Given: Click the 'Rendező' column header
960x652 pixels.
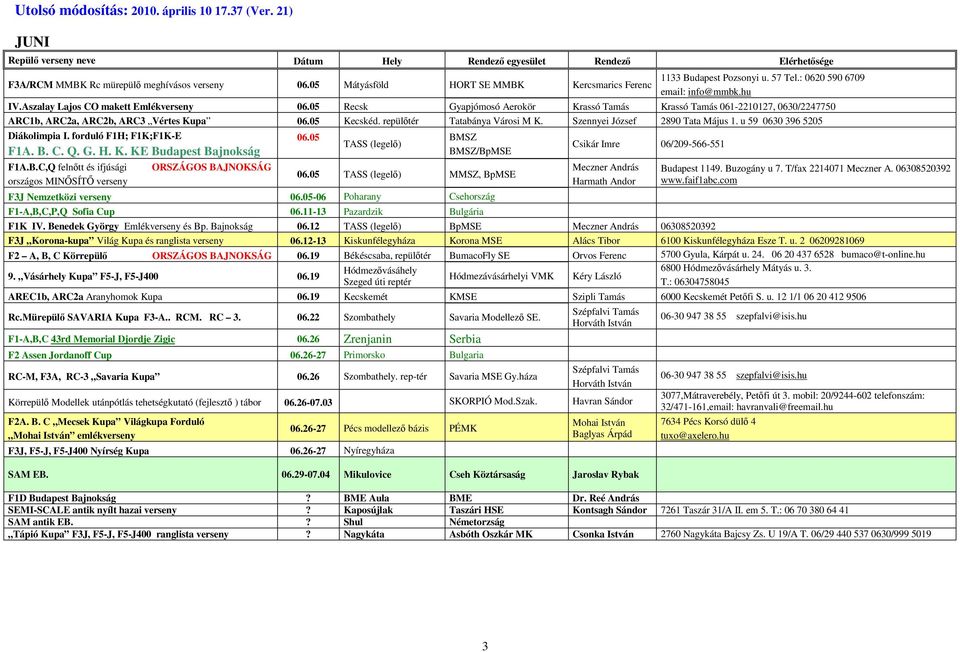Looking at the screenshot, I should 612,61.
